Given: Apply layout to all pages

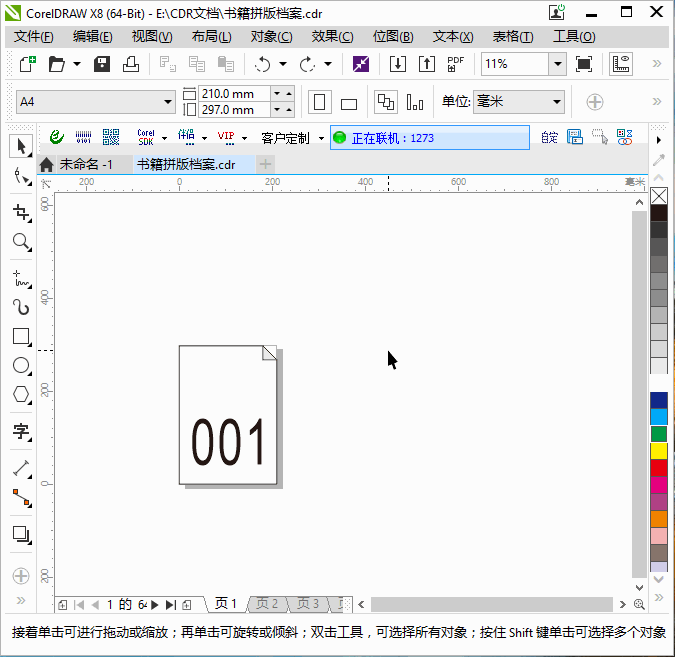Looking at the screenshot, I should click(386, 102).
